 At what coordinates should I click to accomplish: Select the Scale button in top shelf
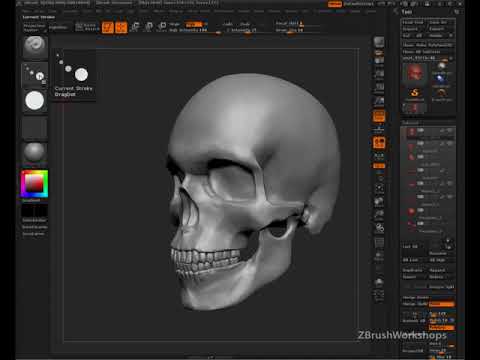coord(149,27)
